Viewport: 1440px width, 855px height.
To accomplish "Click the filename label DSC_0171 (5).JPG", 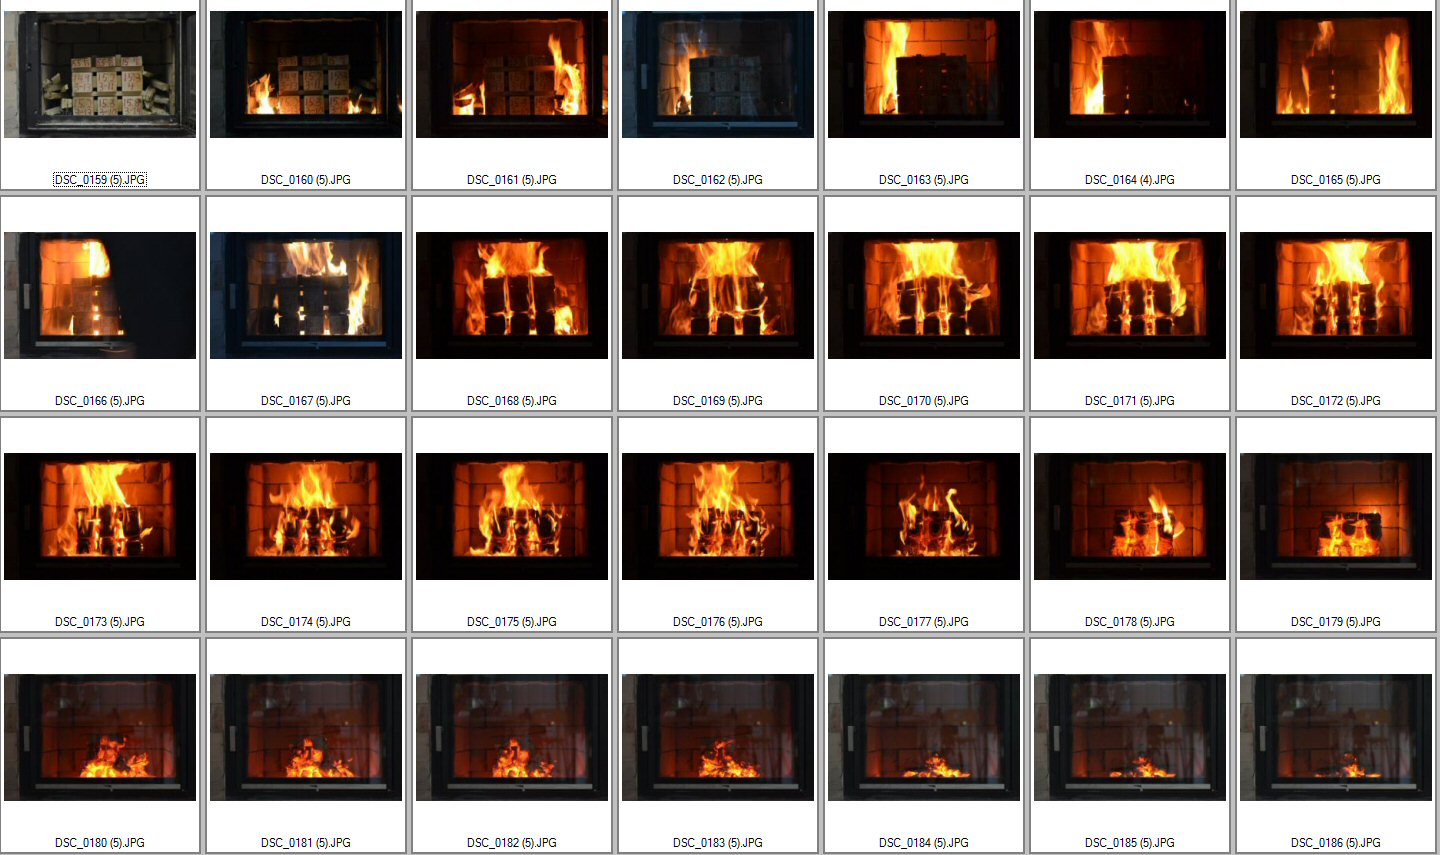I will pos(1130,401).
